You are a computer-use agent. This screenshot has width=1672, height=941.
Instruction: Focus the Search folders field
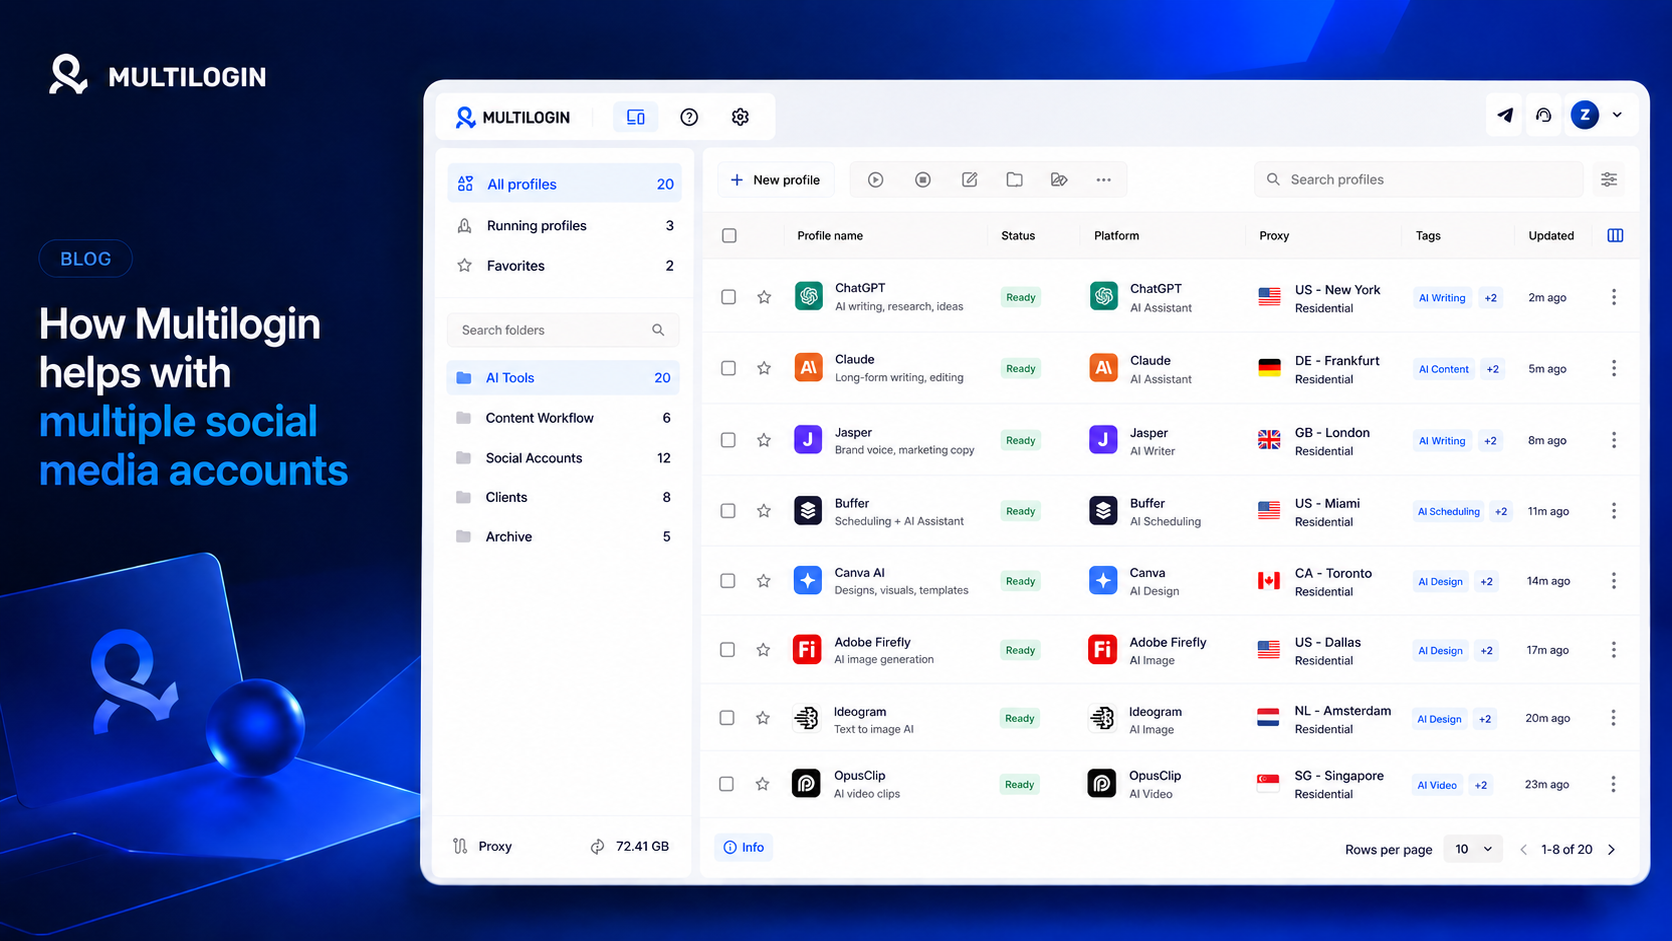tap(563, 330)
